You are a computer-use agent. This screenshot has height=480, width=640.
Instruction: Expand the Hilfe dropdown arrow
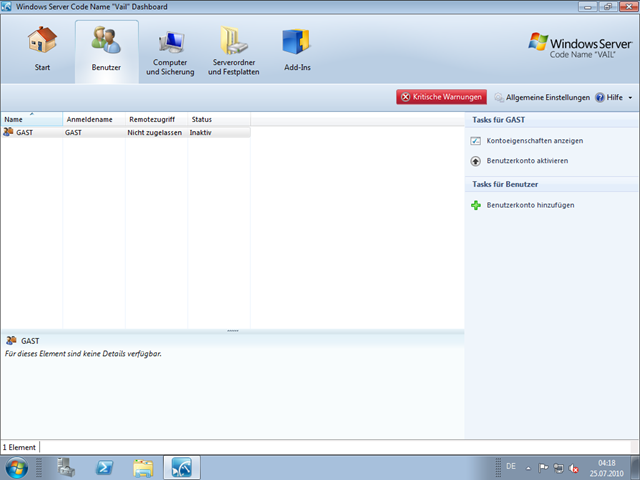[630, 98]
